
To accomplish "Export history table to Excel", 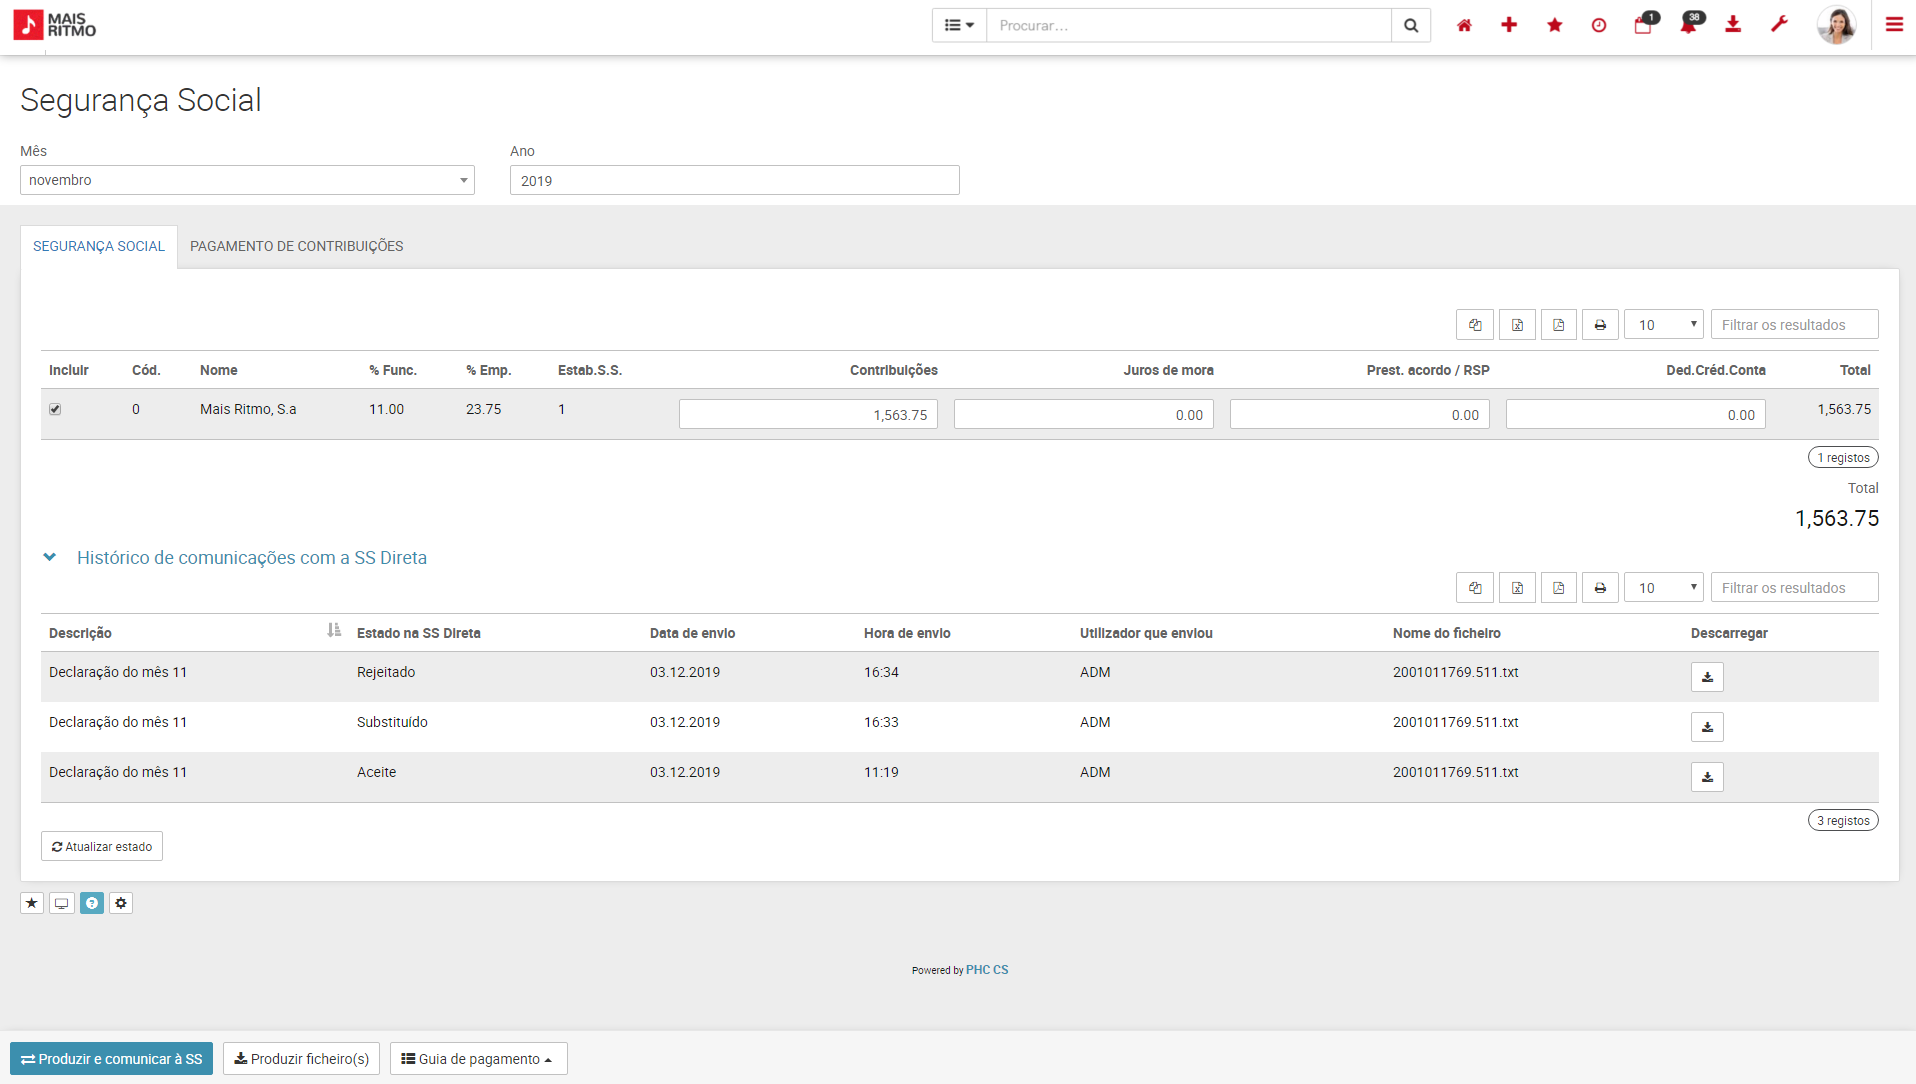I will [x=1517, y=588].
